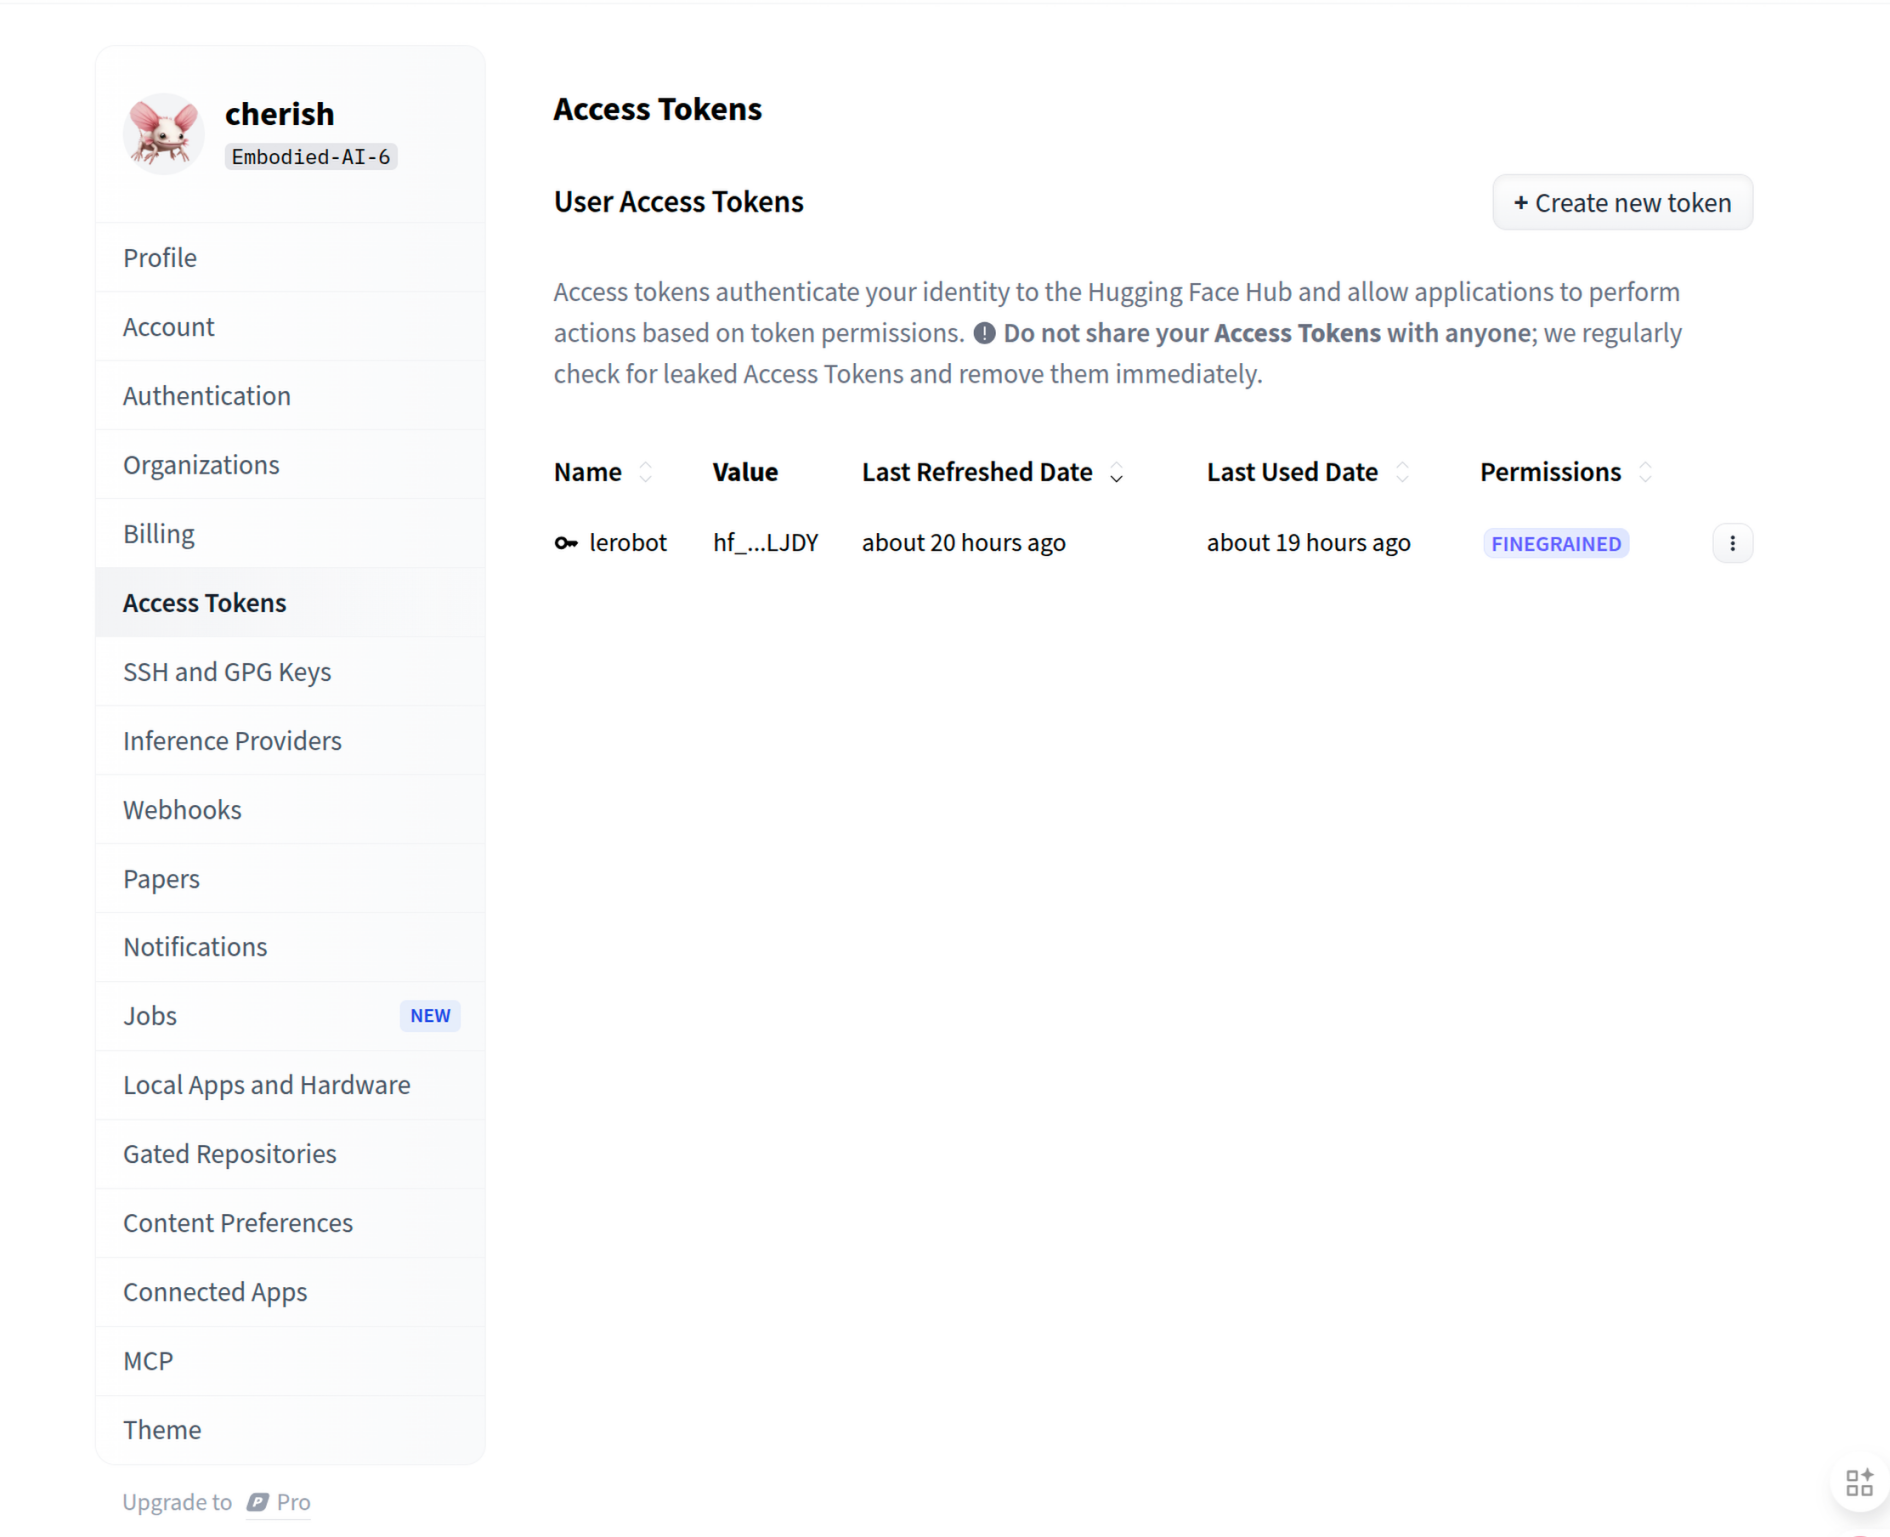Open Authentication settings

click(290, 396)
